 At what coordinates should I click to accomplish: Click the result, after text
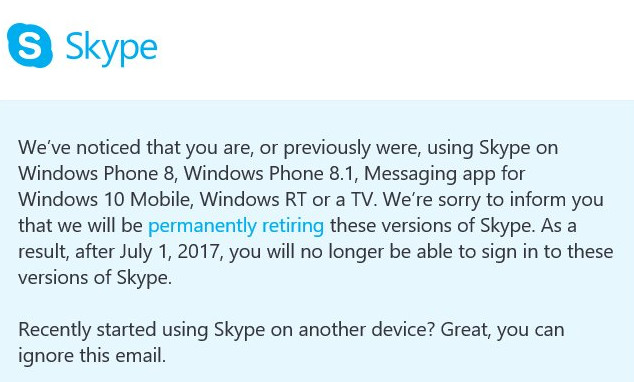(x=67, y=252)
